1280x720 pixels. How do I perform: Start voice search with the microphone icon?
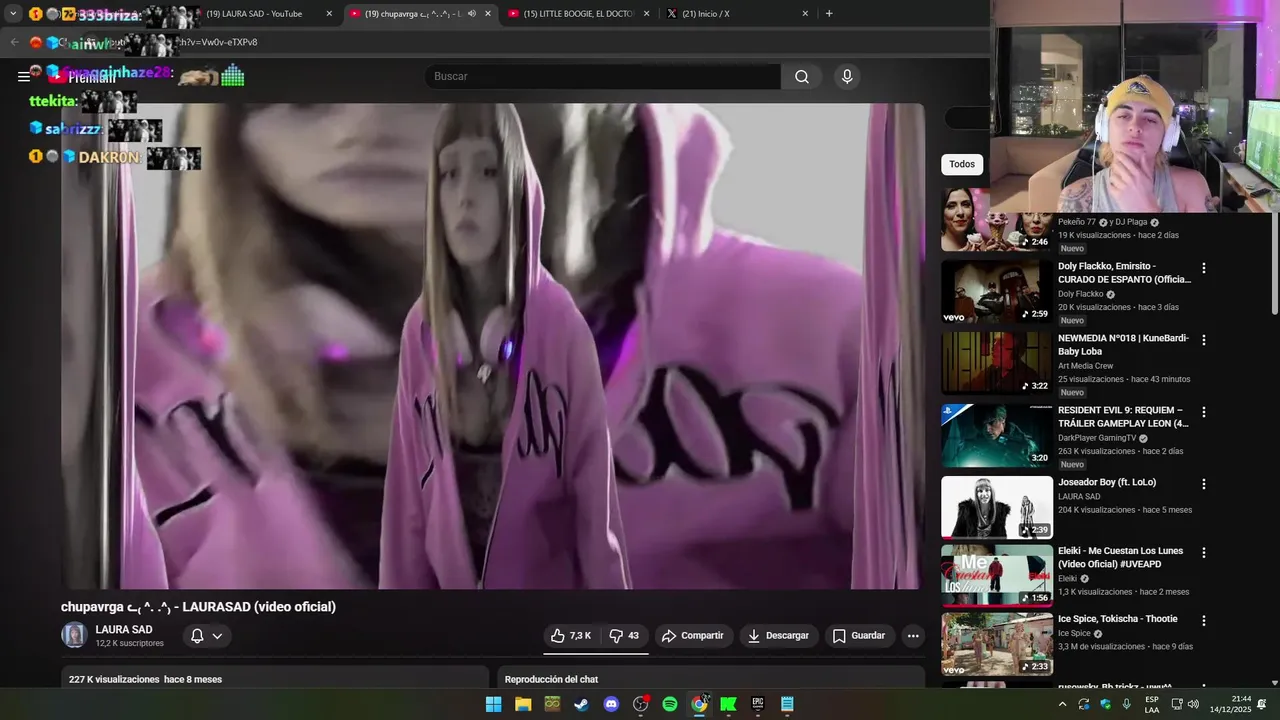[x=847, y=76]
